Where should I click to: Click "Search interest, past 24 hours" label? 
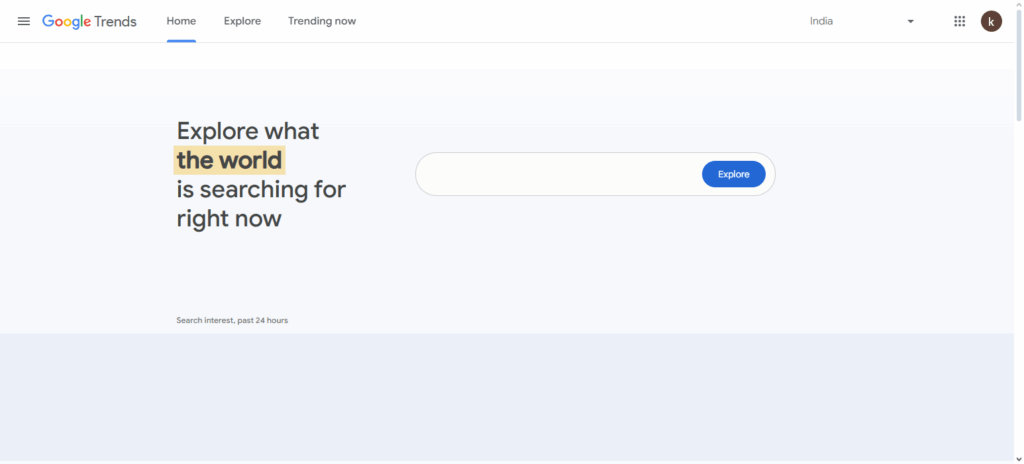click(232, 320)
